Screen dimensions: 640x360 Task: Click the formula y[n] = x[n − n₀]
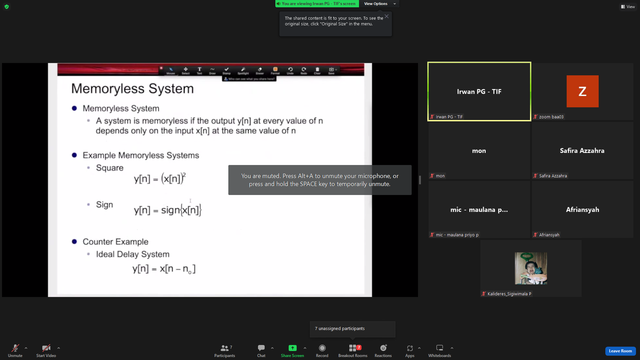click(x=164, y=269)
